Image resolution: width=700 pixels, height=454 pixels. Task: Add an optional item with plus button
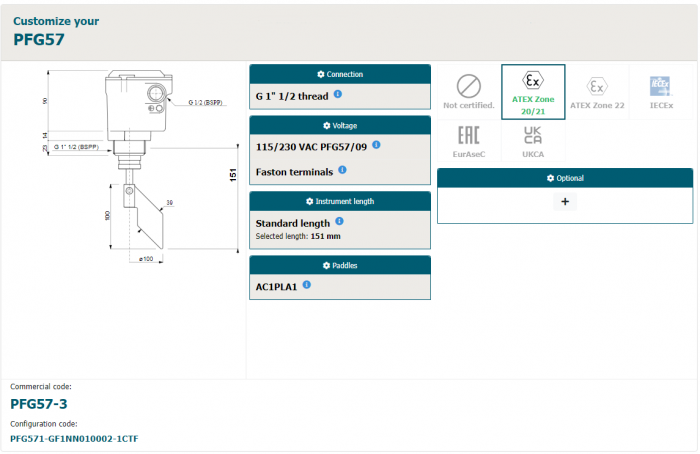[x=564, y=201]
